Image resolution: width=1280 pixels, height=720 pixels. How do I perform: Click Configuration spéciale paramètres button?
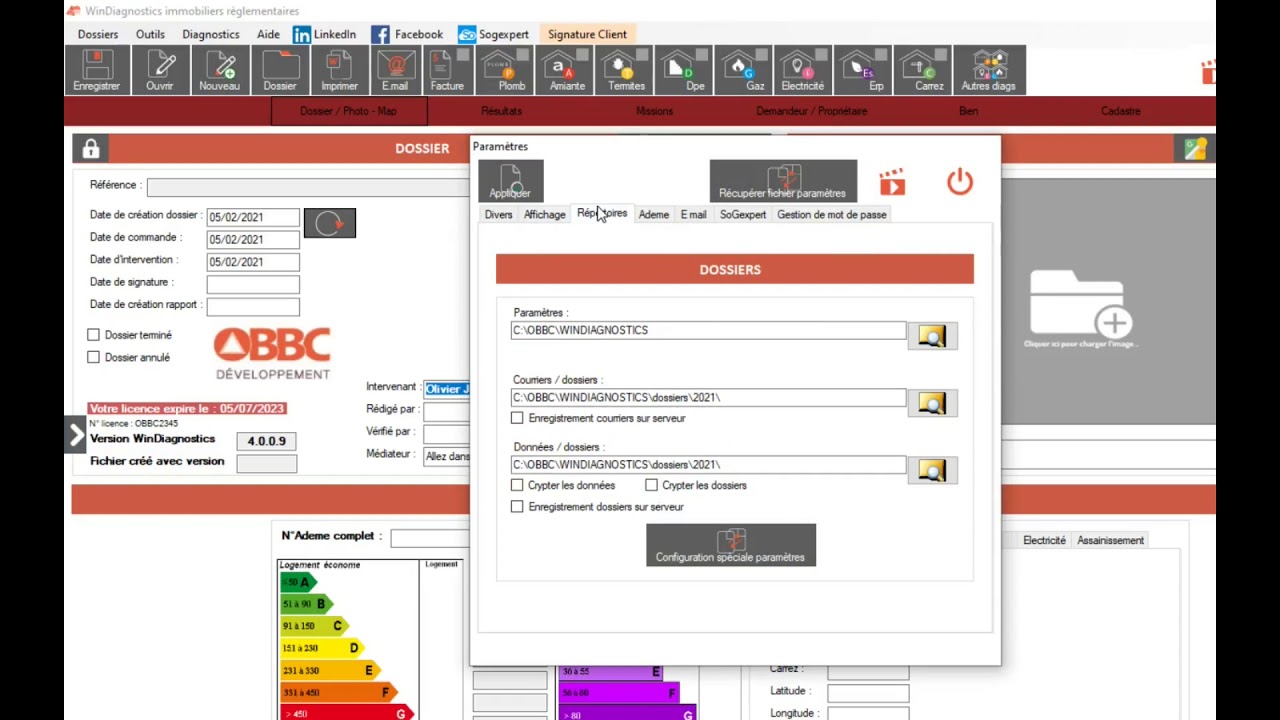(731, 545)
